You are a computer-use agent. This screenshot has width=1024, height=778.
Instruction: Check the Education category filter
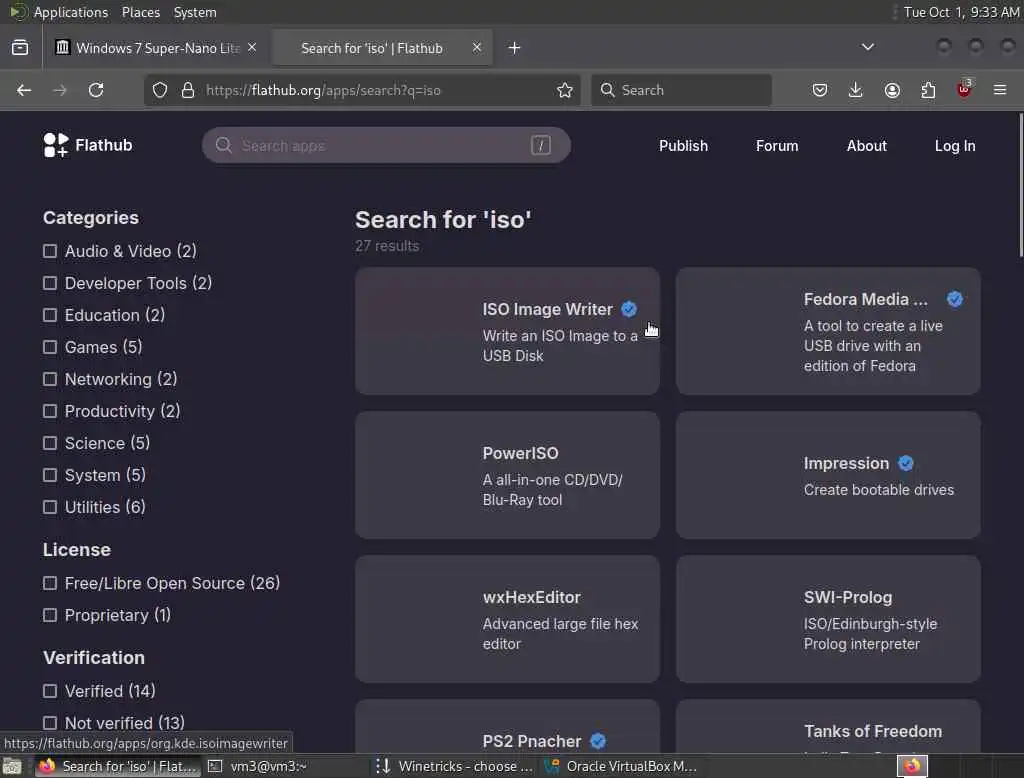click(x=50, y=315)
